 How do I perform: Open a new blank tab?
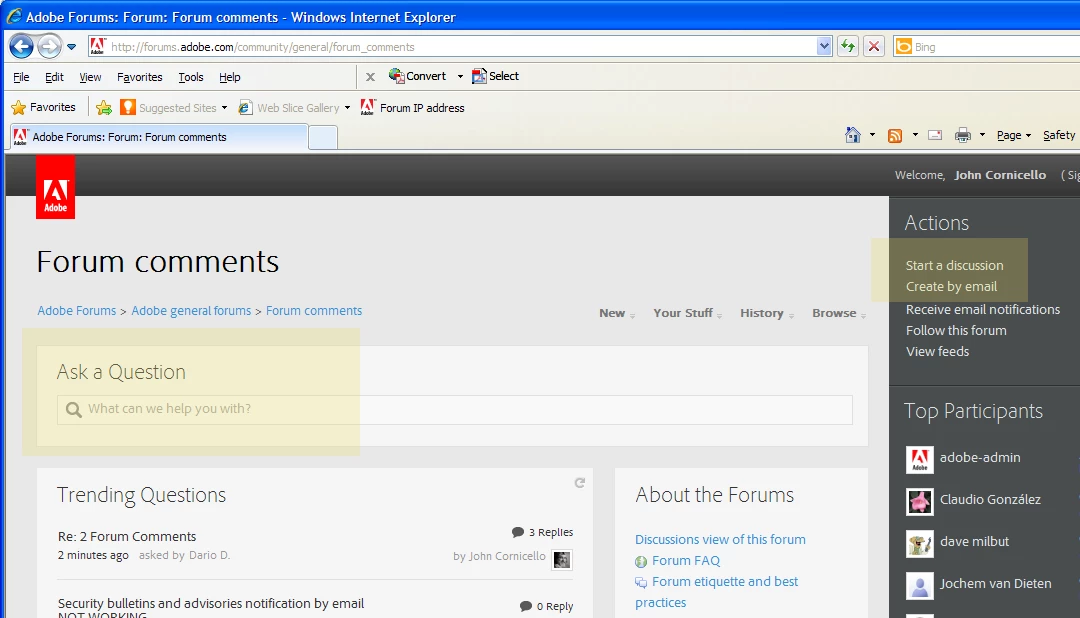click(x=322, y=138)
